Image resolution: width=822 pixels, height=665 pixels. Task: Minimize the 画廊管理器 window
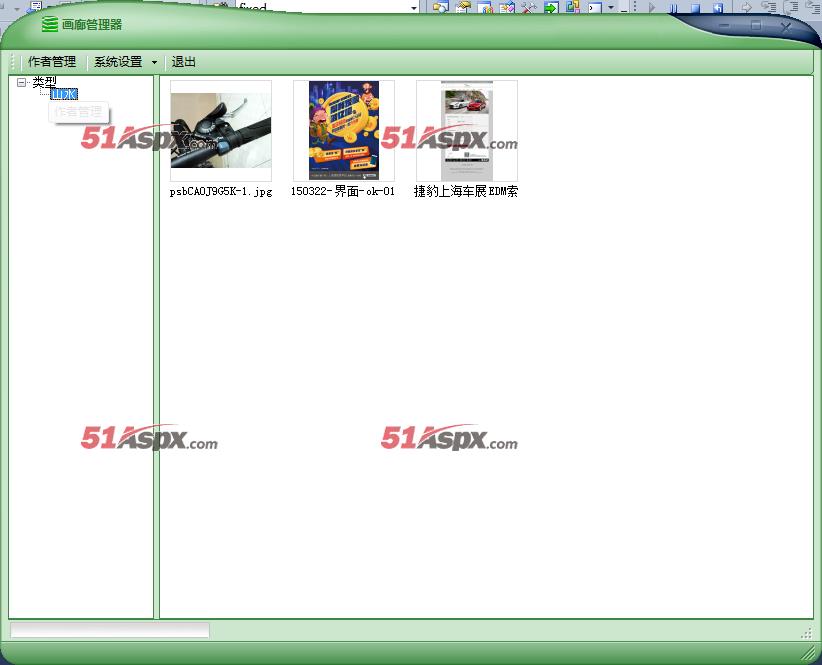coord(724,25)
